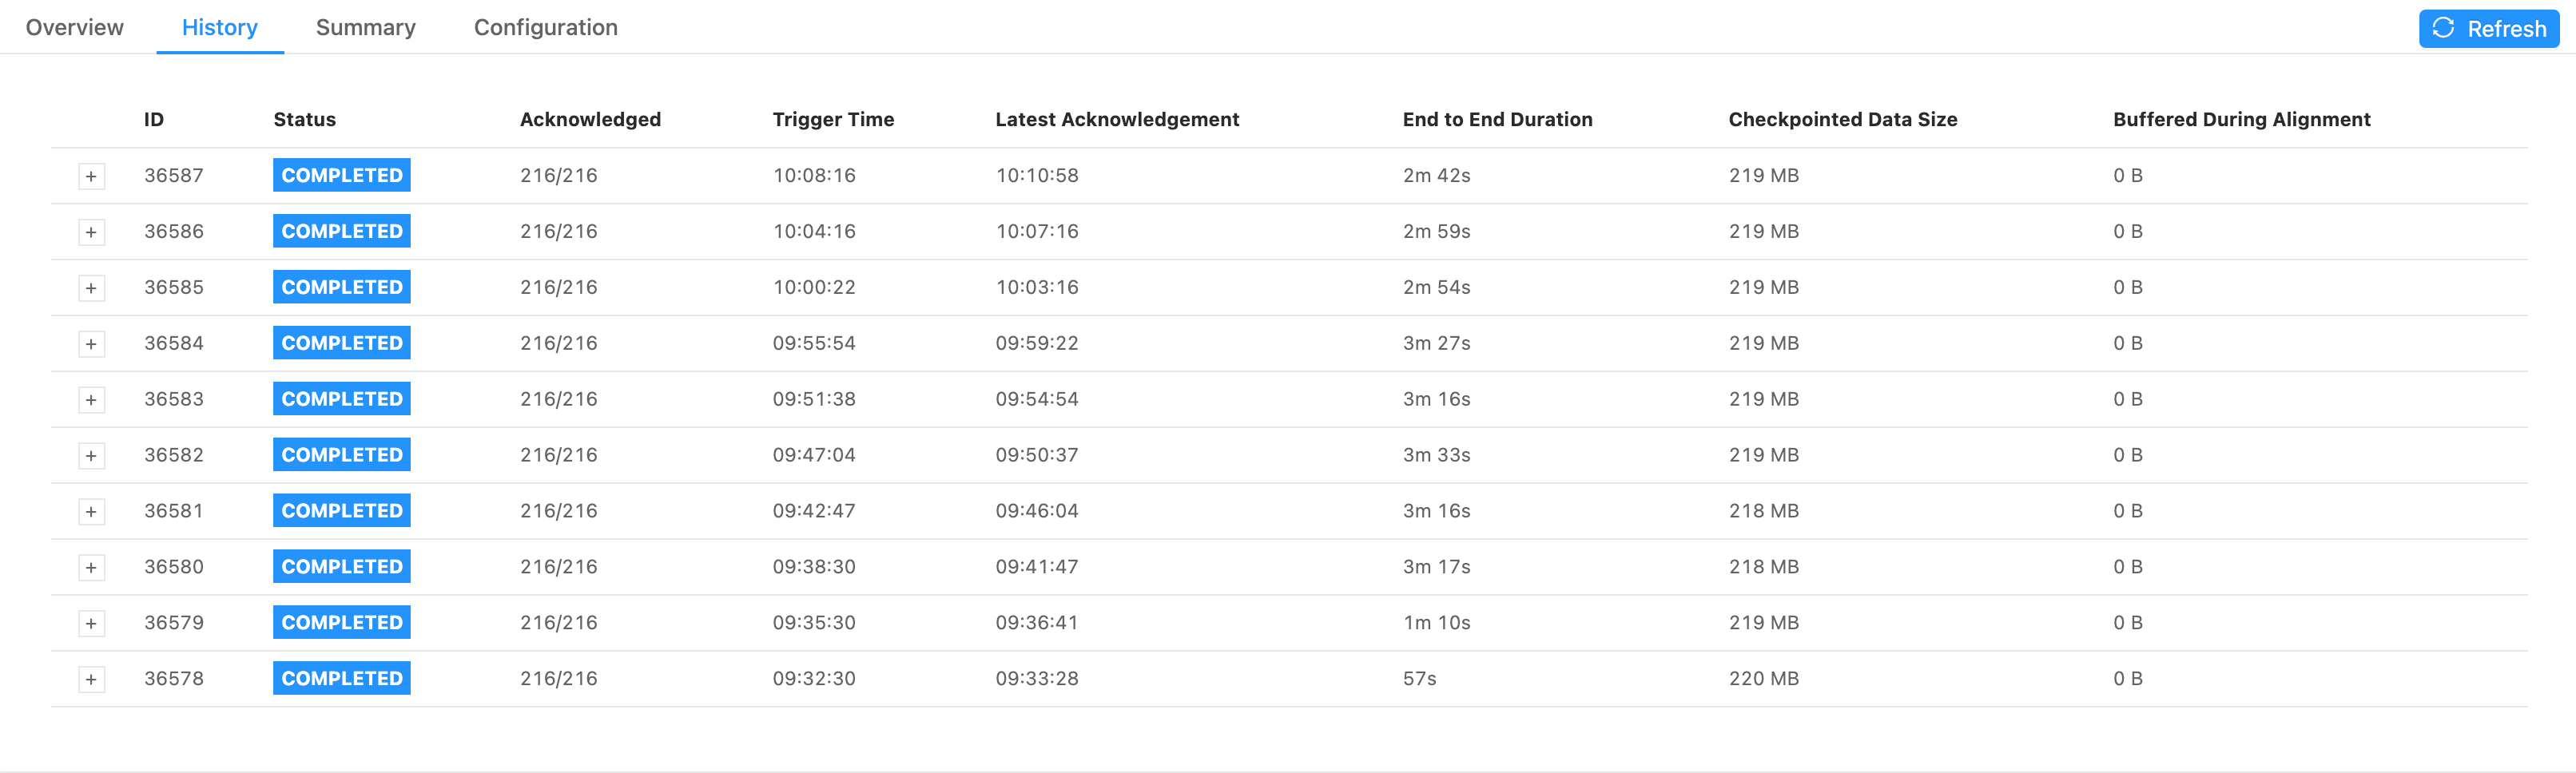Image resolution: width=2576 pixels, height=773 pixels.
Task: Expand checkpoint 36578 row details
Action: (x=91, y=680)
